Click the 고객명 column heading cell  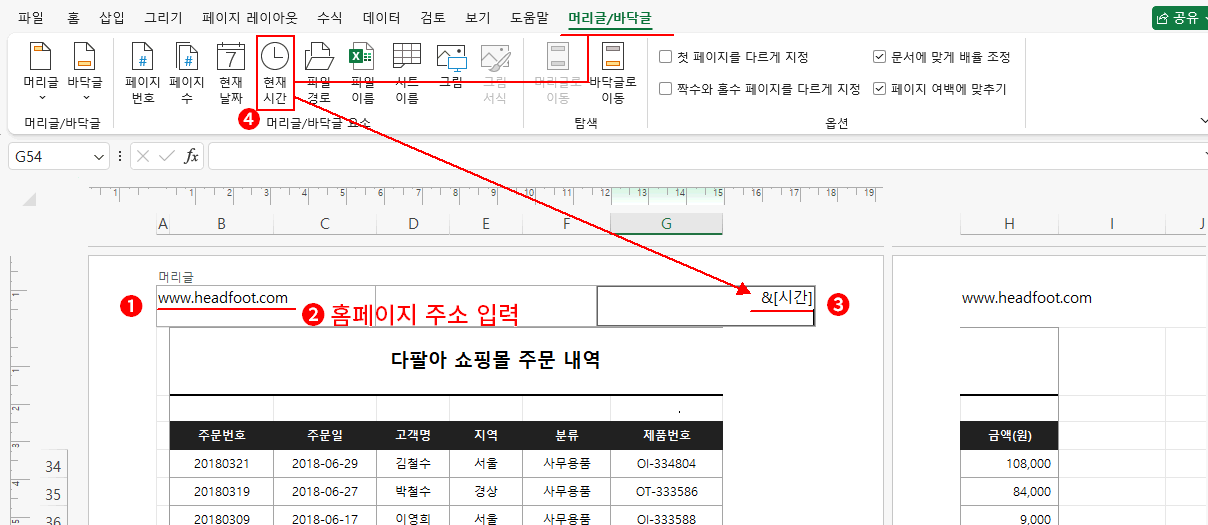[413, 435]
